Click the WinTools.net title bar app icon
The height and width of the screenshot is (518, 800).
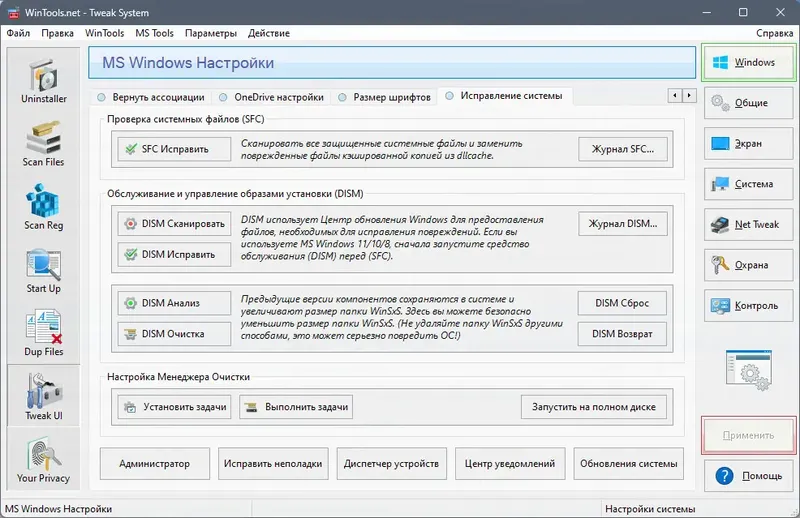pyautogui.click(x=13, y=13)
